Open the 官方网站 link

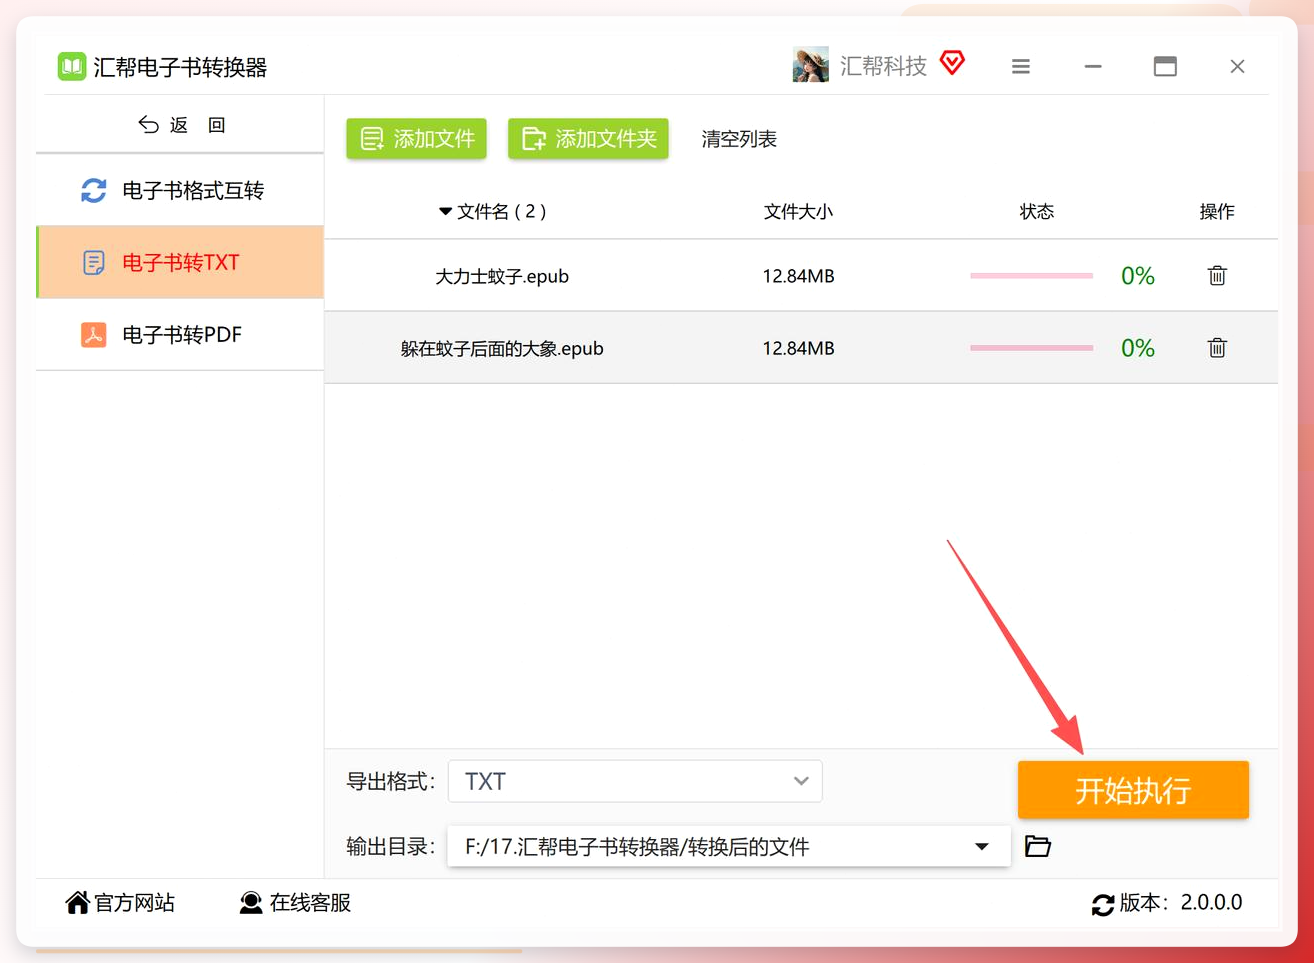click(120, 903)
